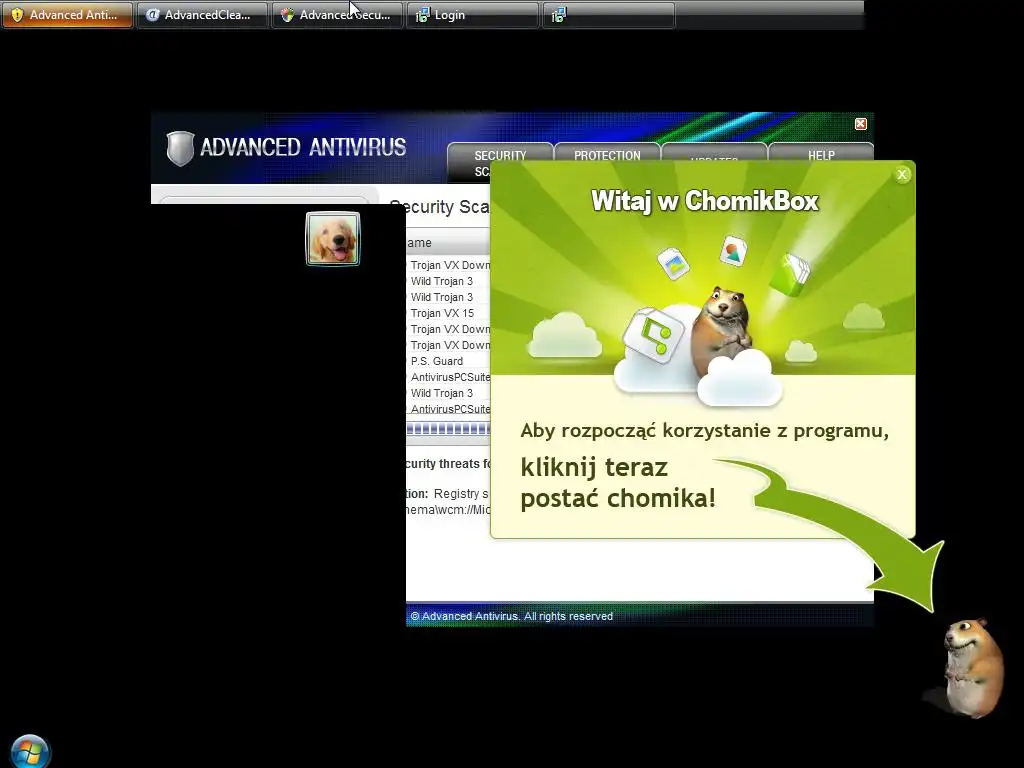This screenshot has width=1024, height=768.
Task: Switch to Advanced Anti... taskbar button
Action: coord(67,14)
